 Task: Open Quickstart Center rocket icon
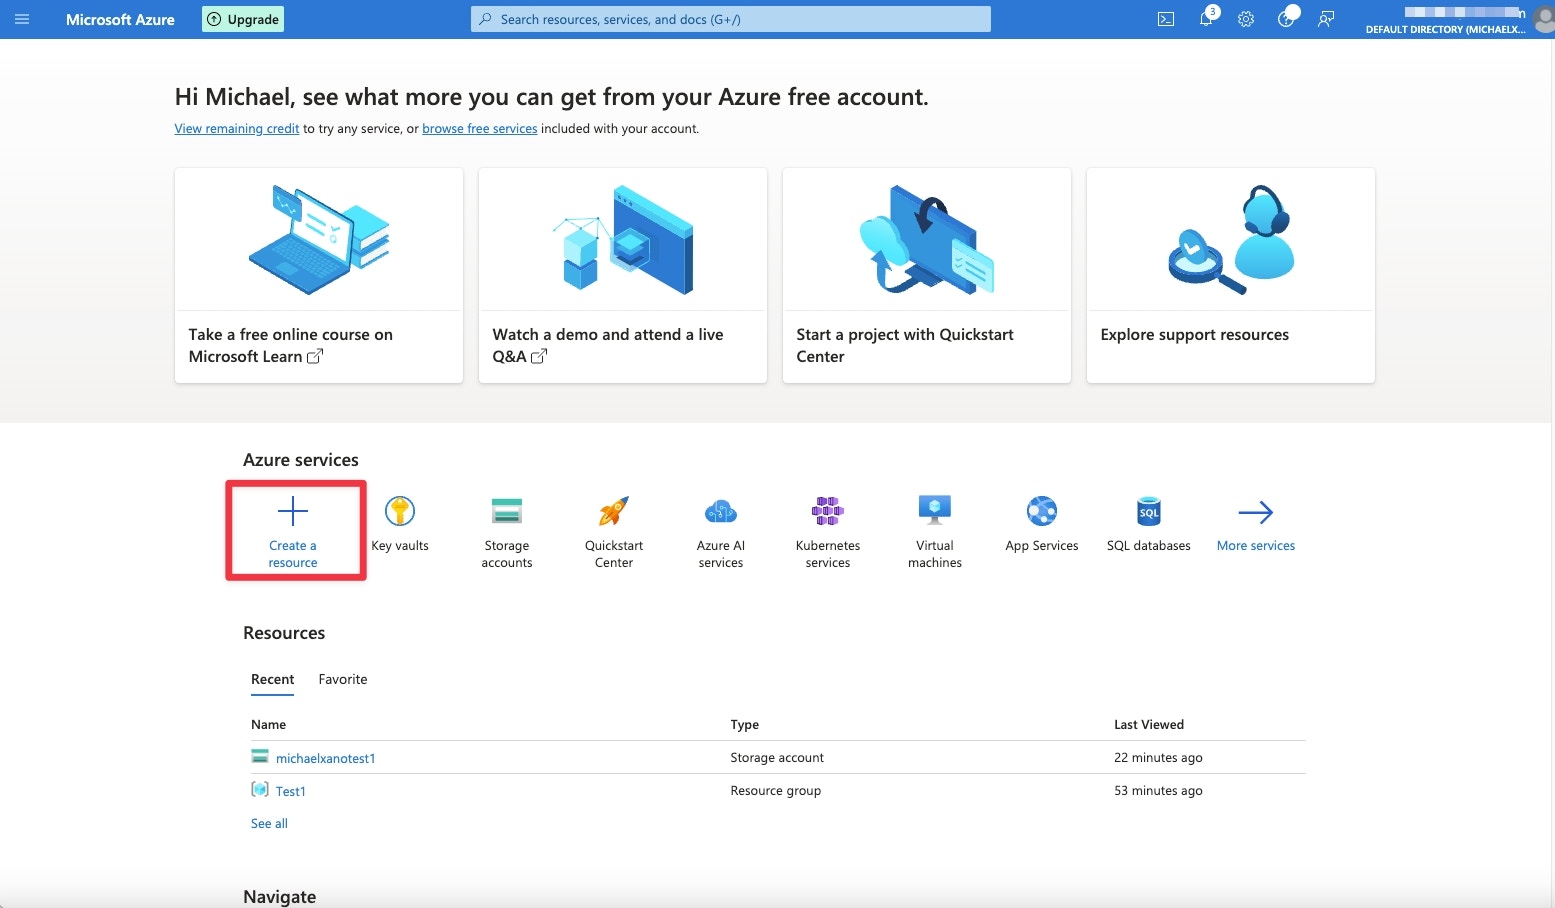pos(614,511)
